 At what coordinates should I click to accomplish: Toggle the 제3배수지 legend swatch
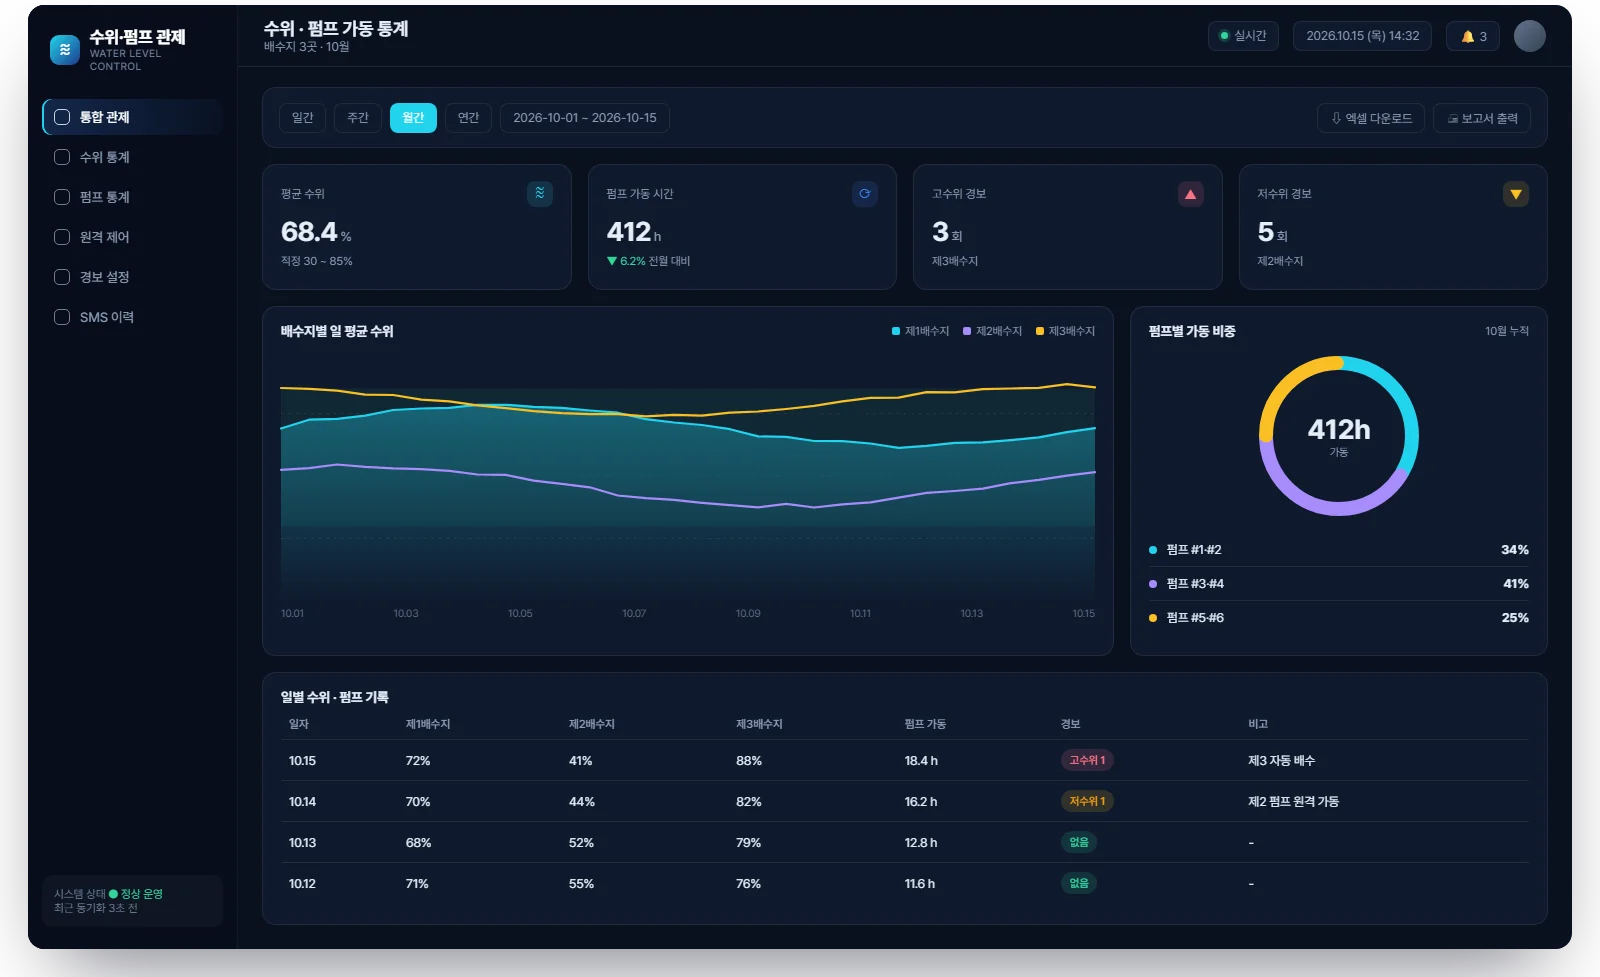(x=1040, y=331)
